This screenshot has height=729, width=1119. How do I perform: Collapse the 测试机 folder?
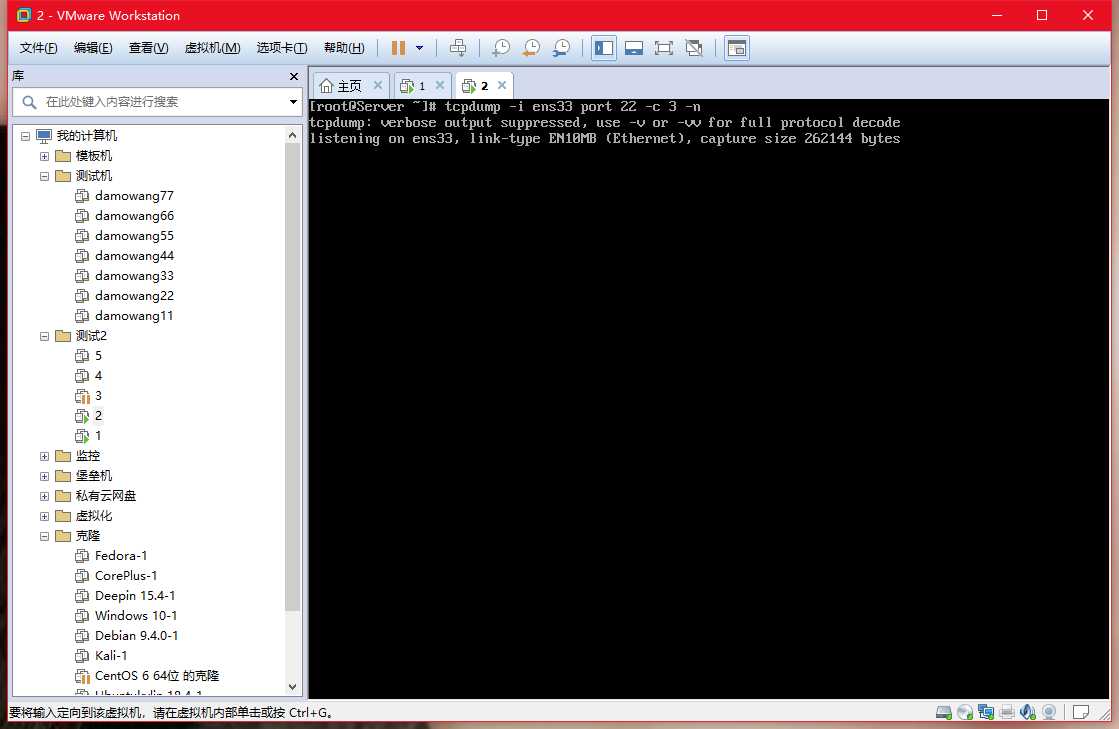44,175
